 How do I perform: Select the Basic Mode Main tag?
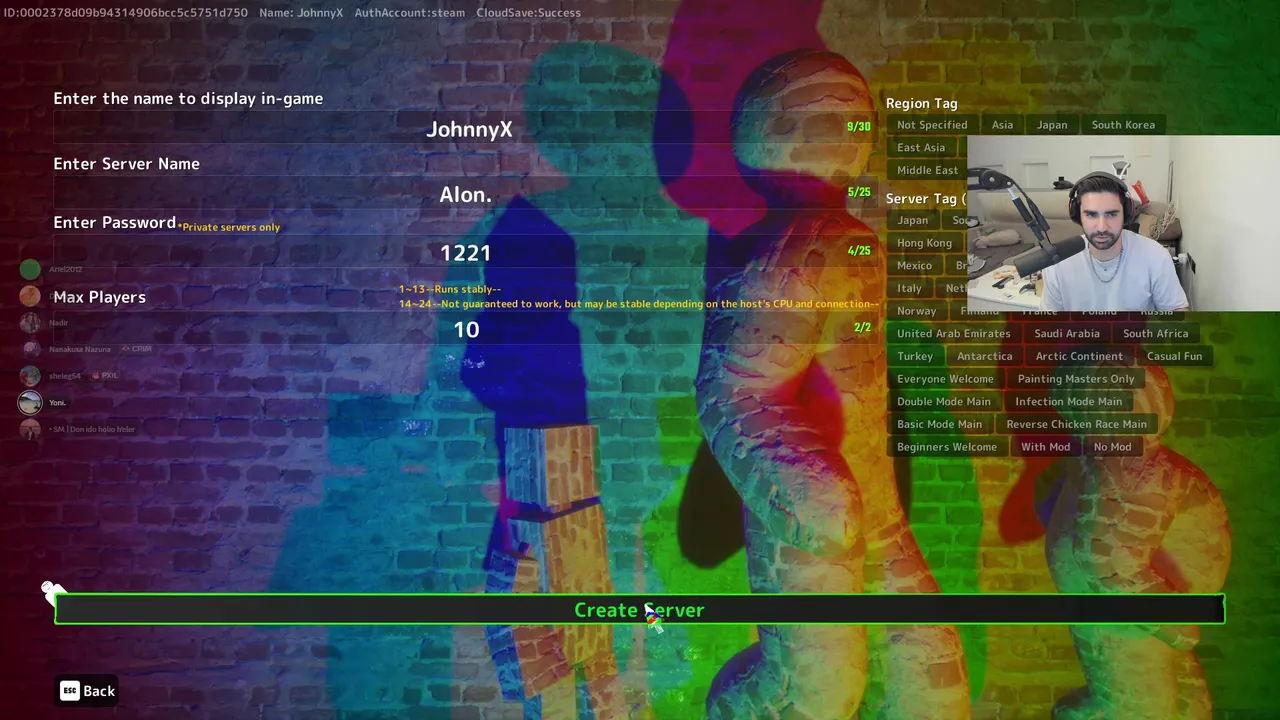(x=939, y=424)
